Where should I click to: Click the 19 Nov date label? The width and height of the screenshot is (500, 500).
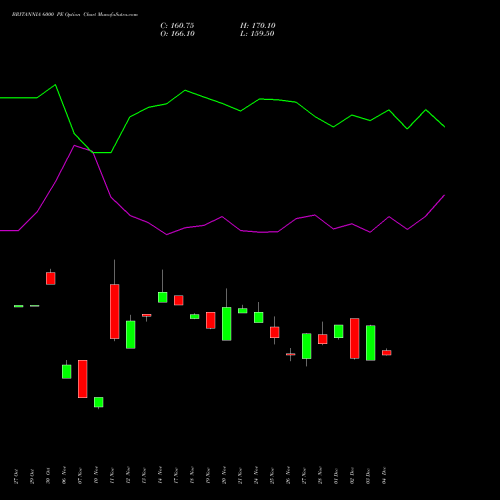pyautogui.click(x=208, y=475)
